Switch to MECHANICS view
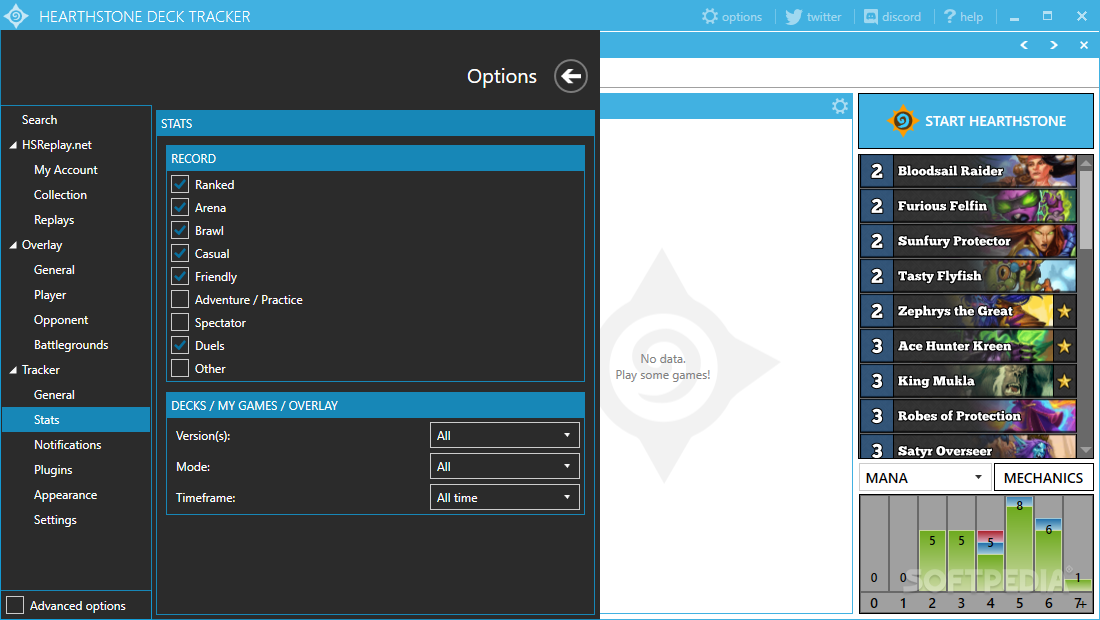 (x=1043, y=478)
